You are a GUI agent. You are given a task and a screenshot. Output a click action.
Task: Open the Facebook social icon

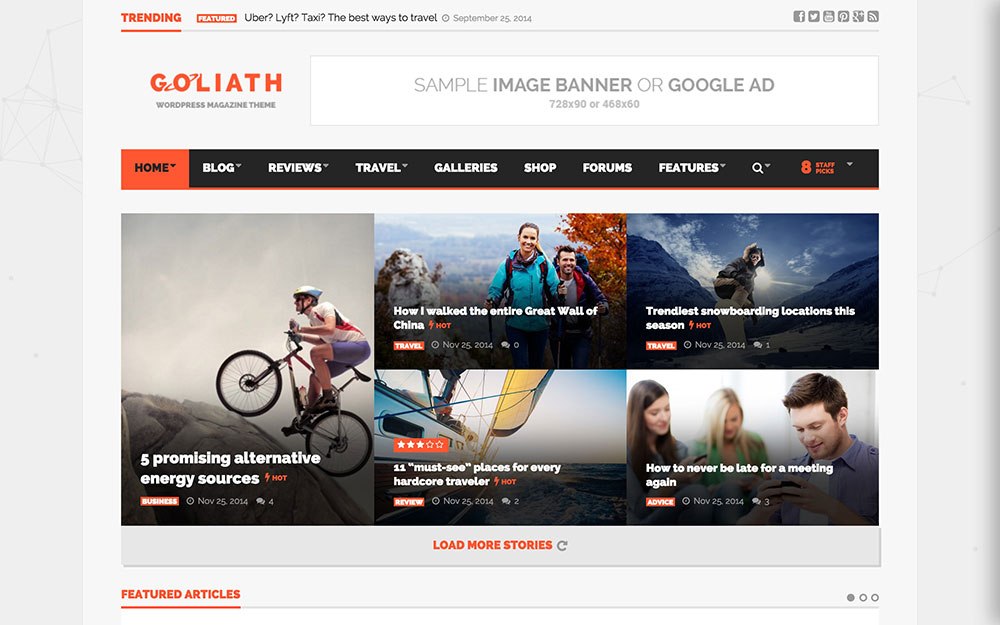coord(798,17)
